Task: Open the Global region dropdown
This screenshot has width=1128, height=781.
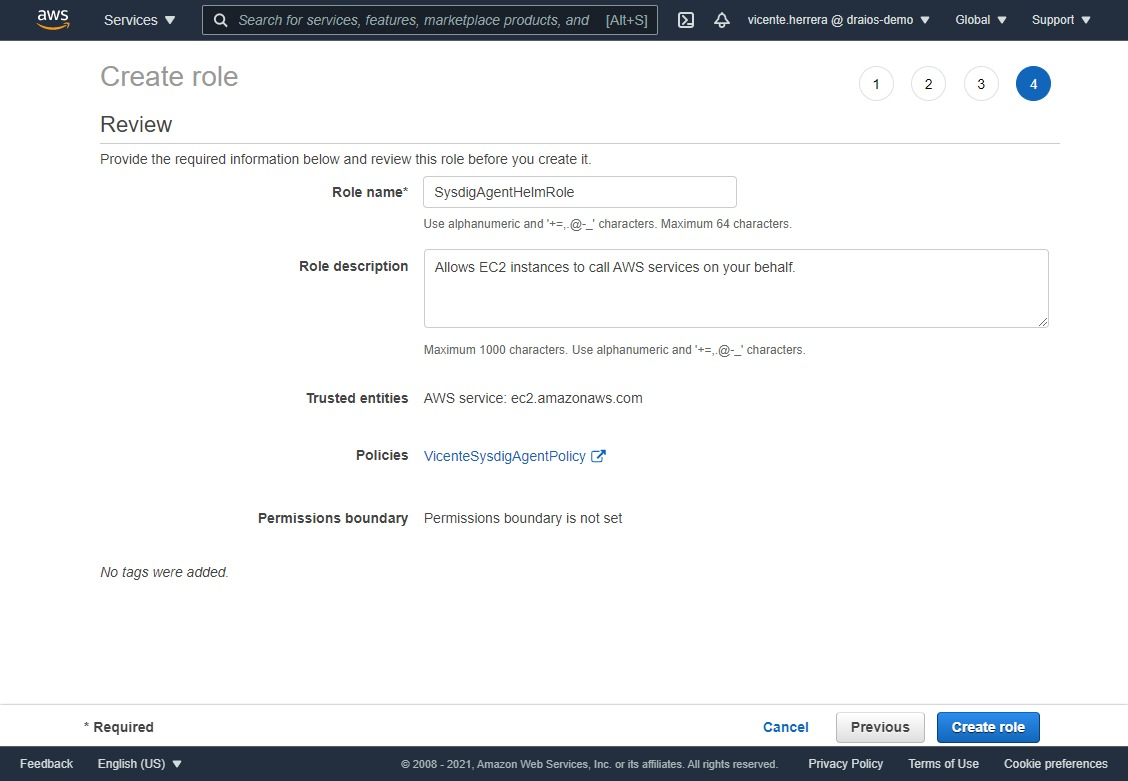Action: (x=978, y=20)
